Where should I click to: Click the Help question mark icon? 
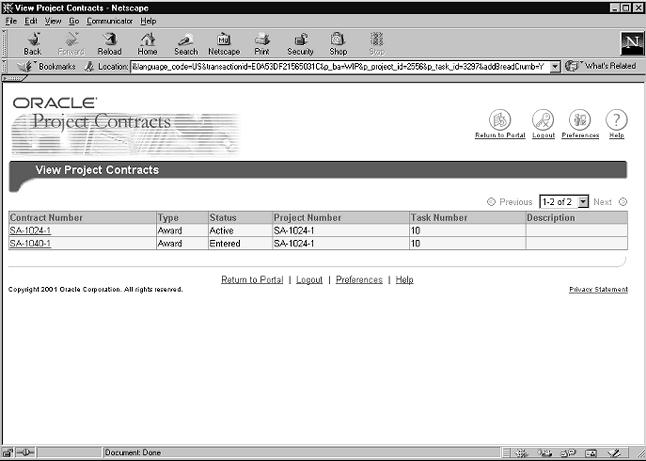[x=616, y=120]
